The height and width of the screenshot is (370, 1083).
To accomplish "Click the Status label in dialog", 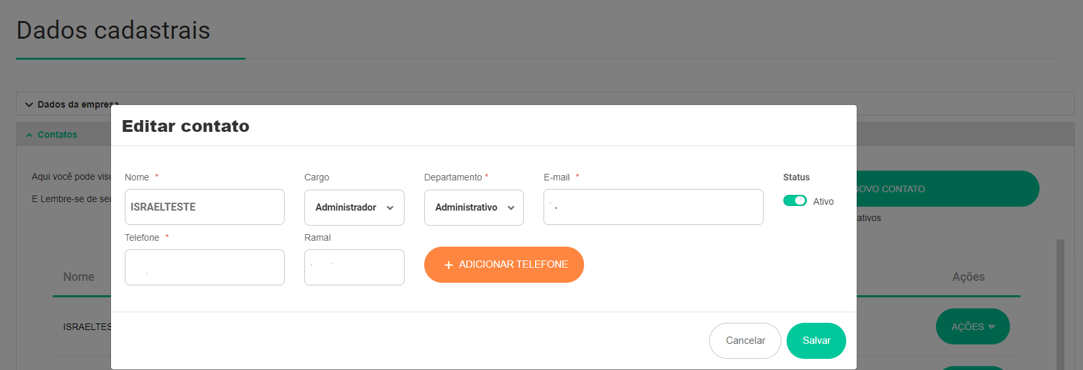I will 796,177.
